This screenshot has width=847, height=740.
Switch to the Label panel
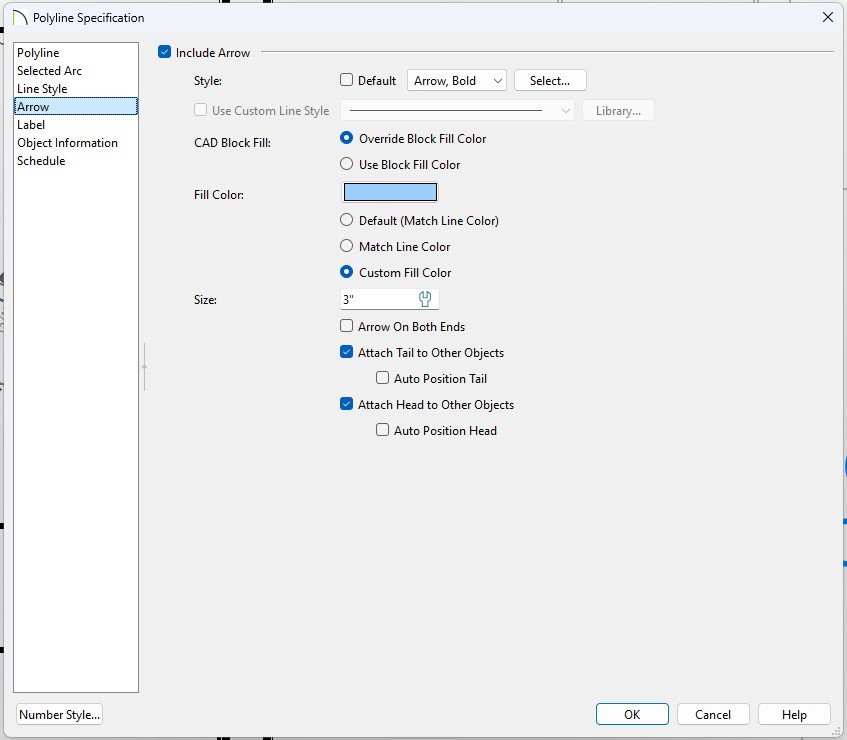tap(31, 125)
